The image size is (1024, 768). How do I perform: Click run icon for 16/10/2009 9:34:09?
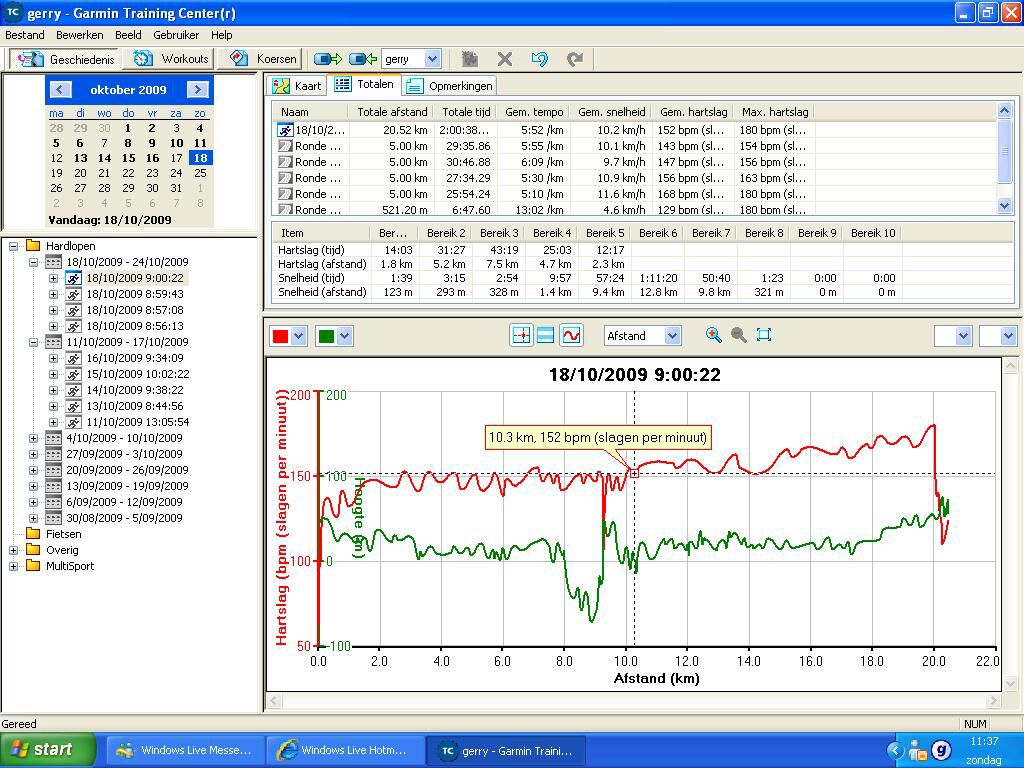[74, 358]
